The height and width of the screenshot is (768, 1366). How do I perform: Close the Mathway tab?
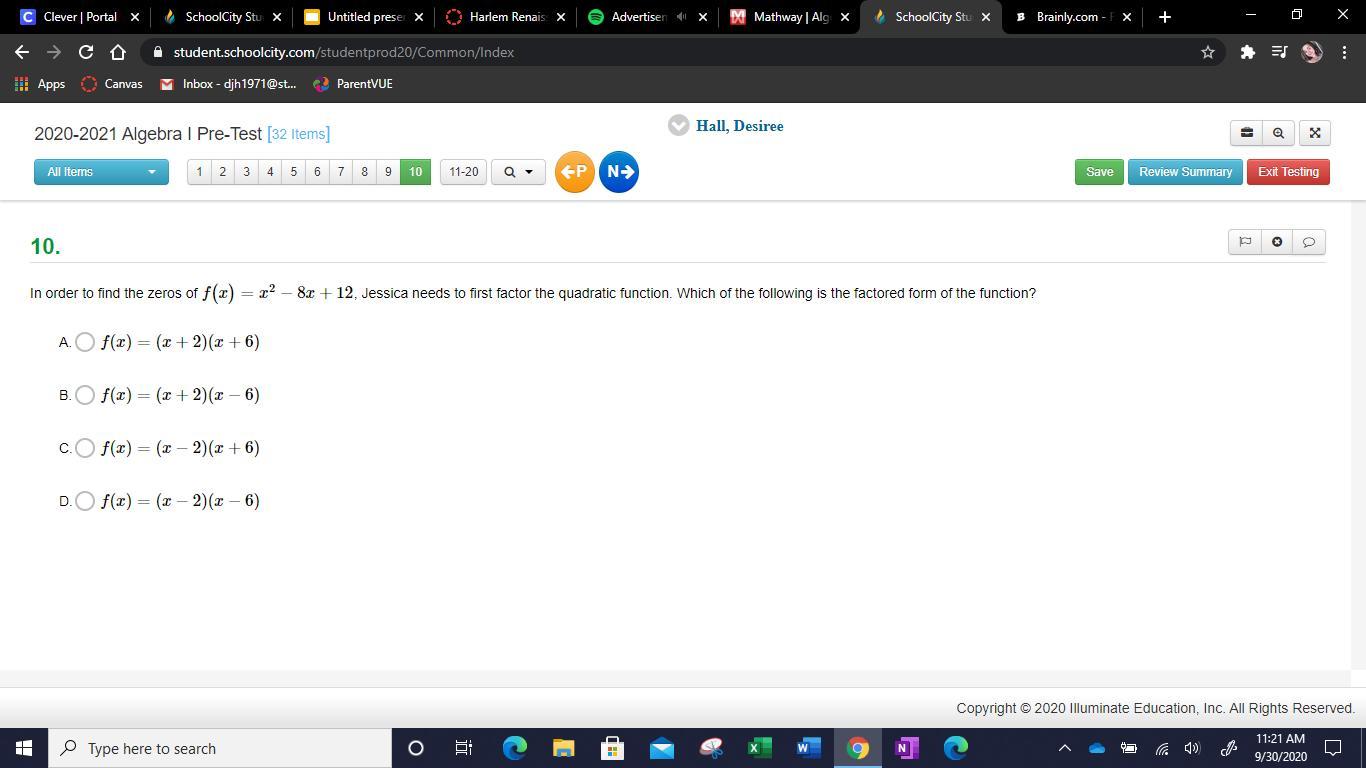pos(844,17)
